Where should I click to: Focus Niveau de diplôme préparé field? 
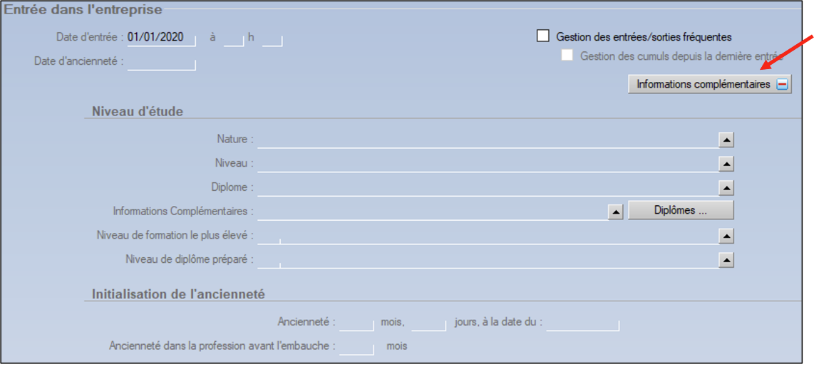point(488,260)
